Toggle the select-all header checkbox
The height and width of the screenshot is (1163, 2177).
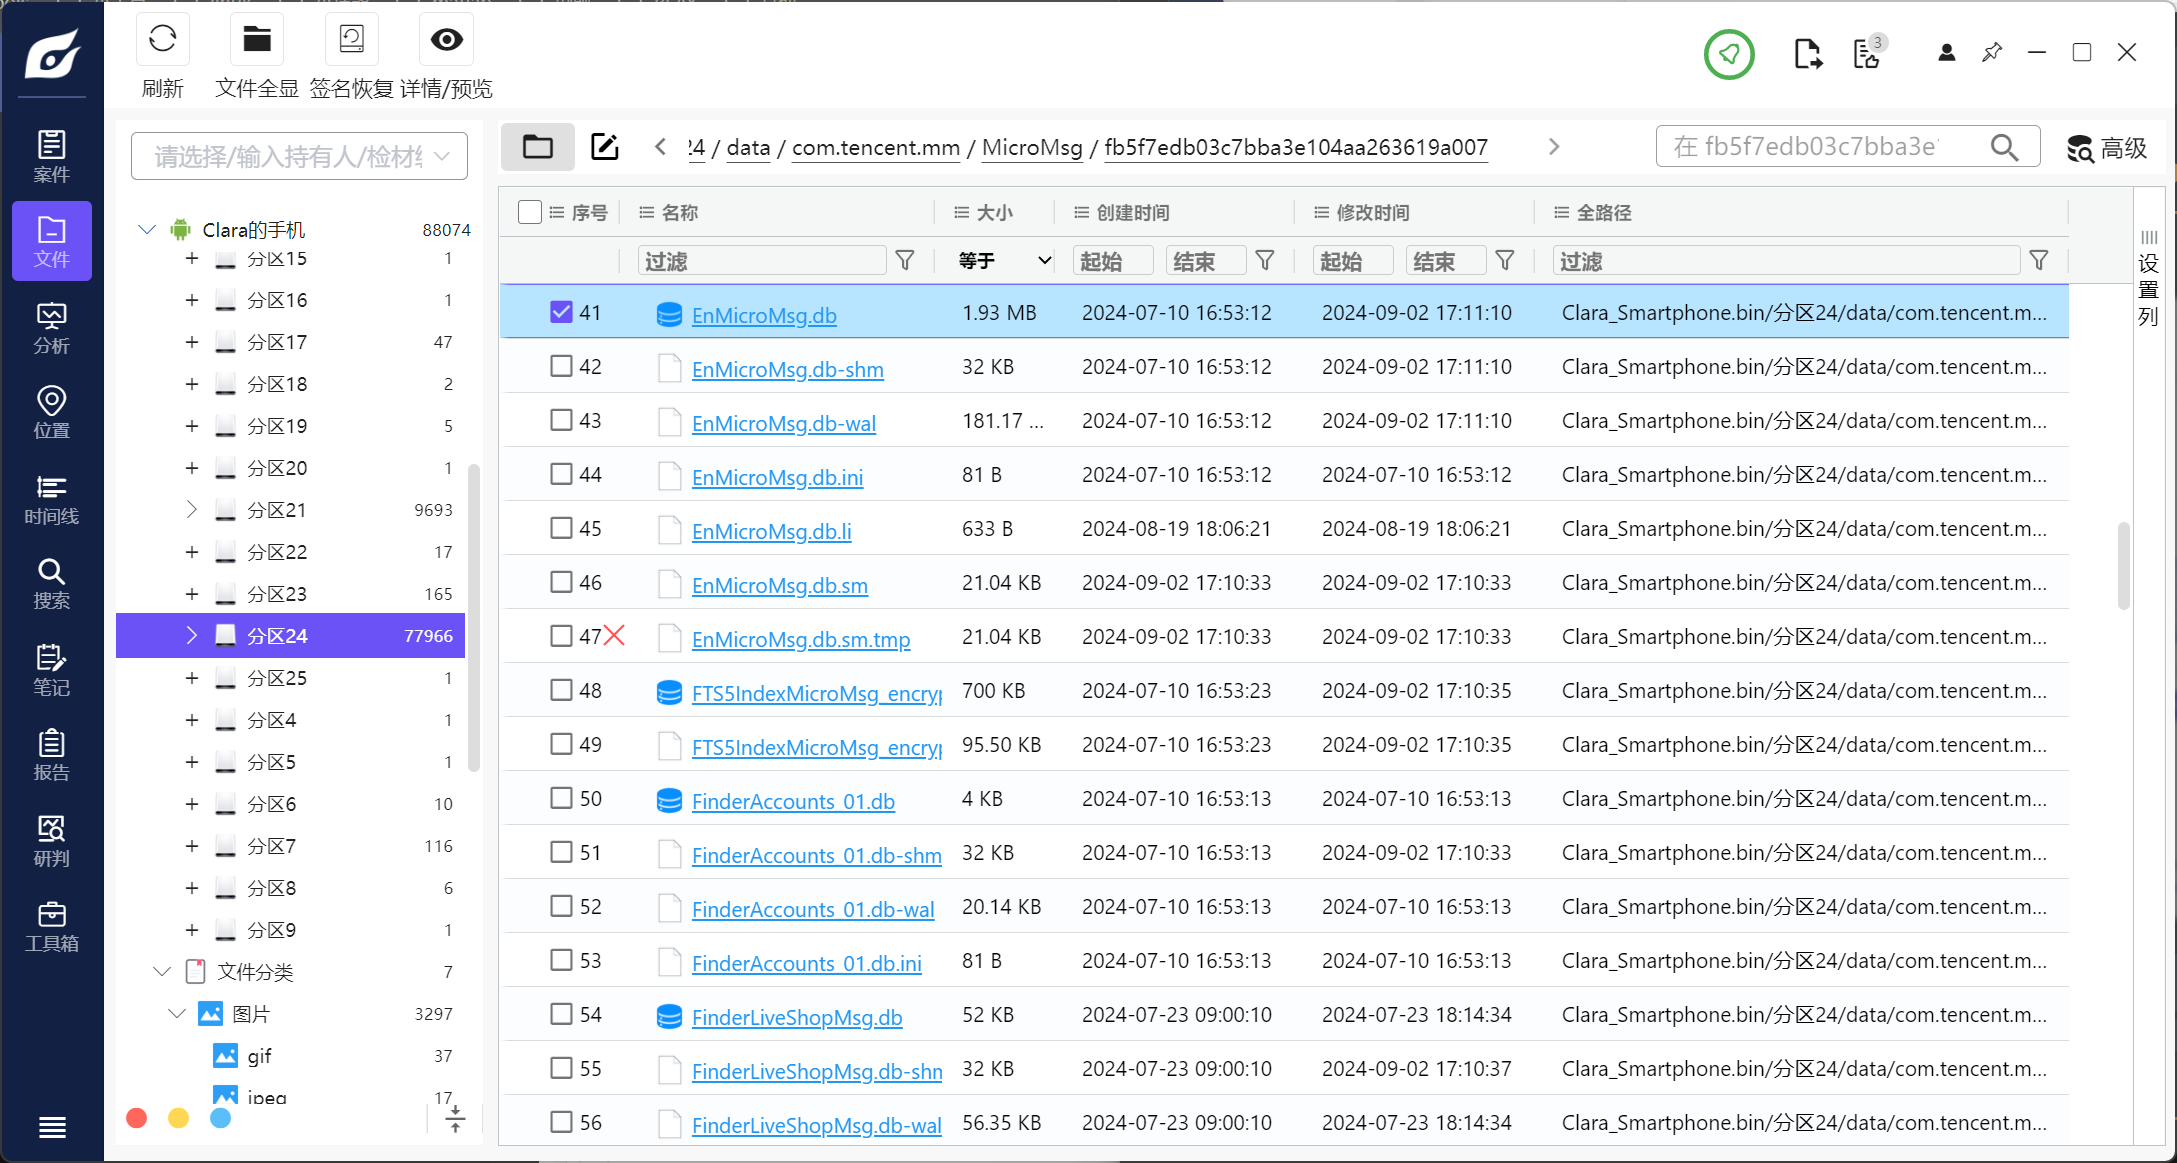[x=530, y=212]
